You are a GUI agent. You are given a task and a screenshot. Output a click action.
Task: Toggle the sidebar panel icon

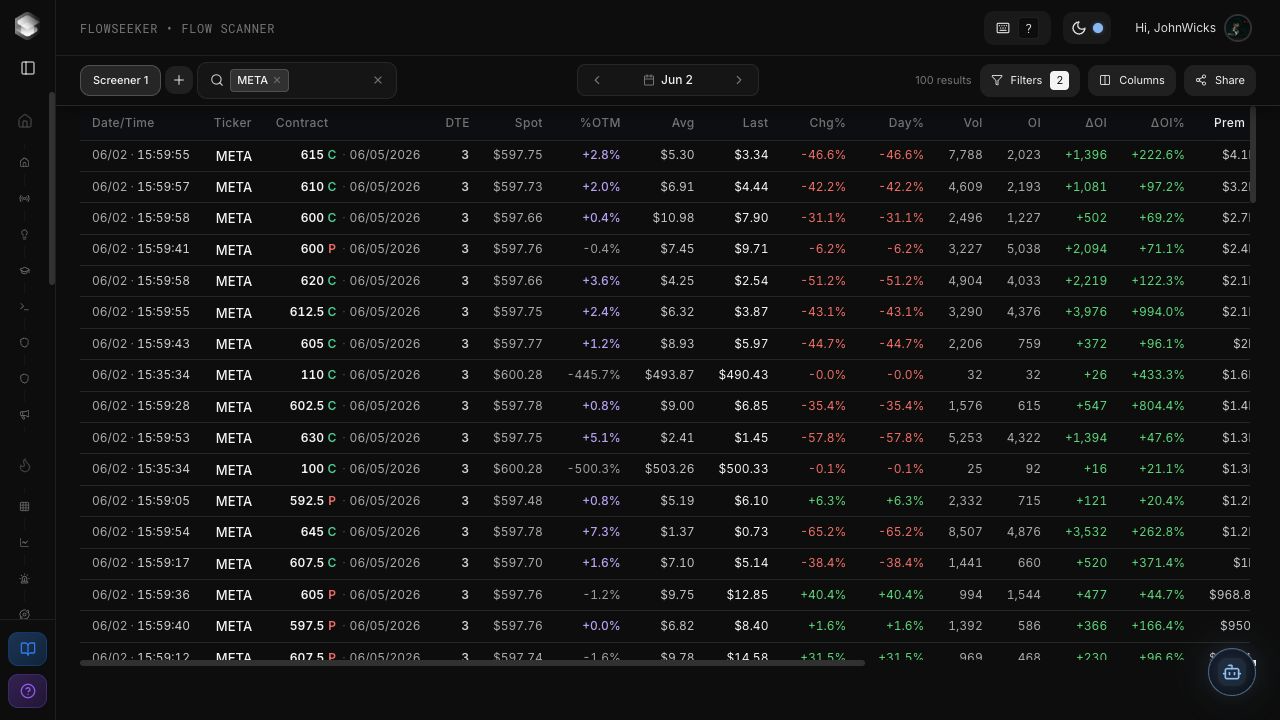pos(28,68)
